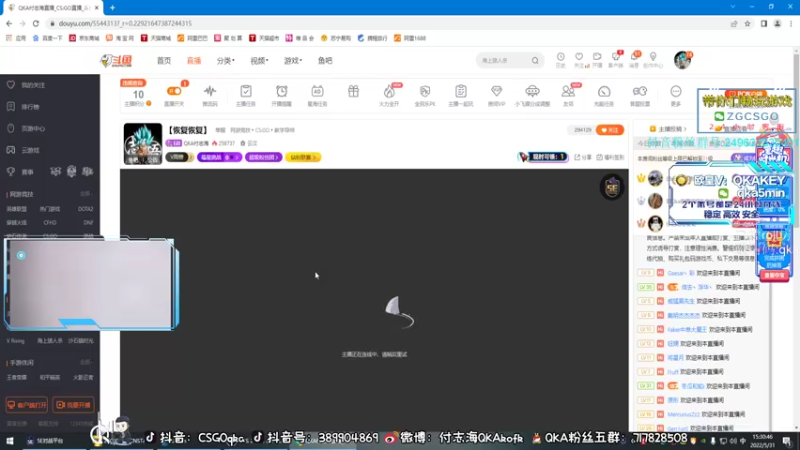Open the gauge 充能任务 icon

(x=604, y=91)
